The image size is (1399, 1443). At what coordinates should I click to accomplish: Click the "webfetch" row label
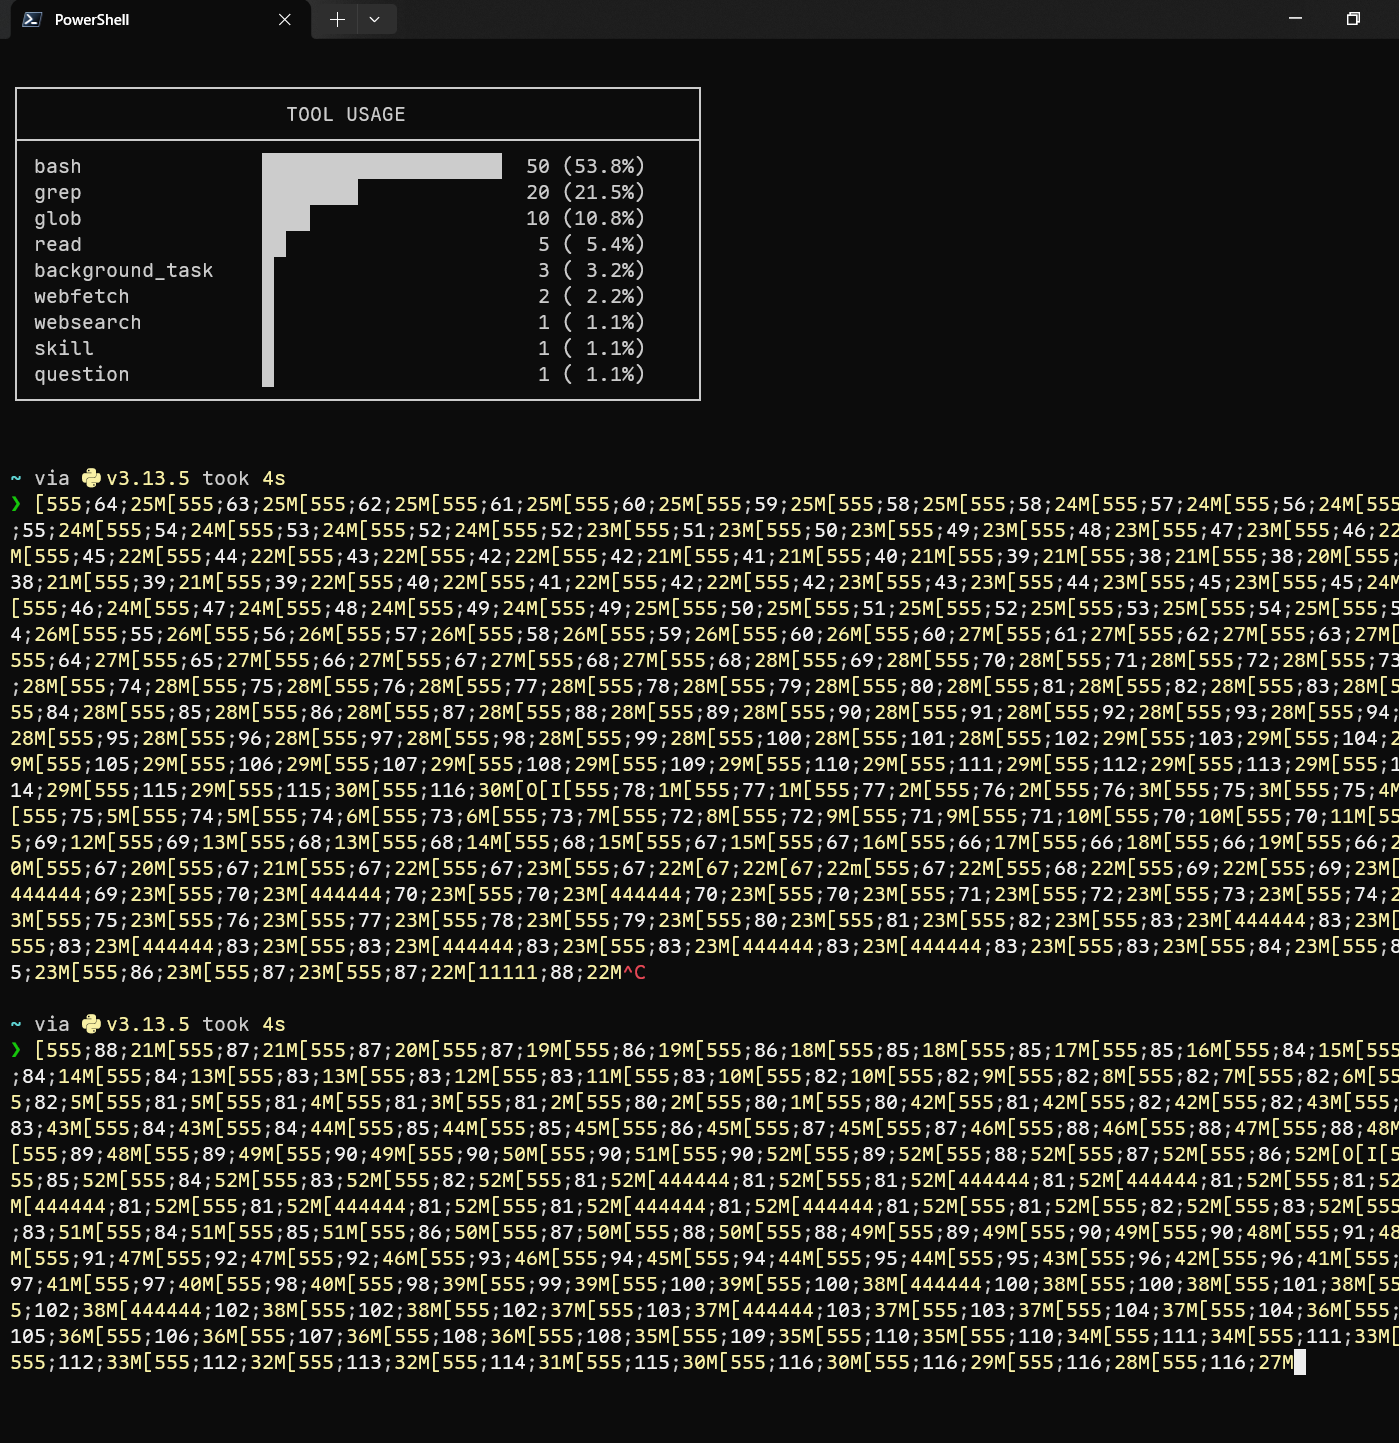[x=82, y=296]
